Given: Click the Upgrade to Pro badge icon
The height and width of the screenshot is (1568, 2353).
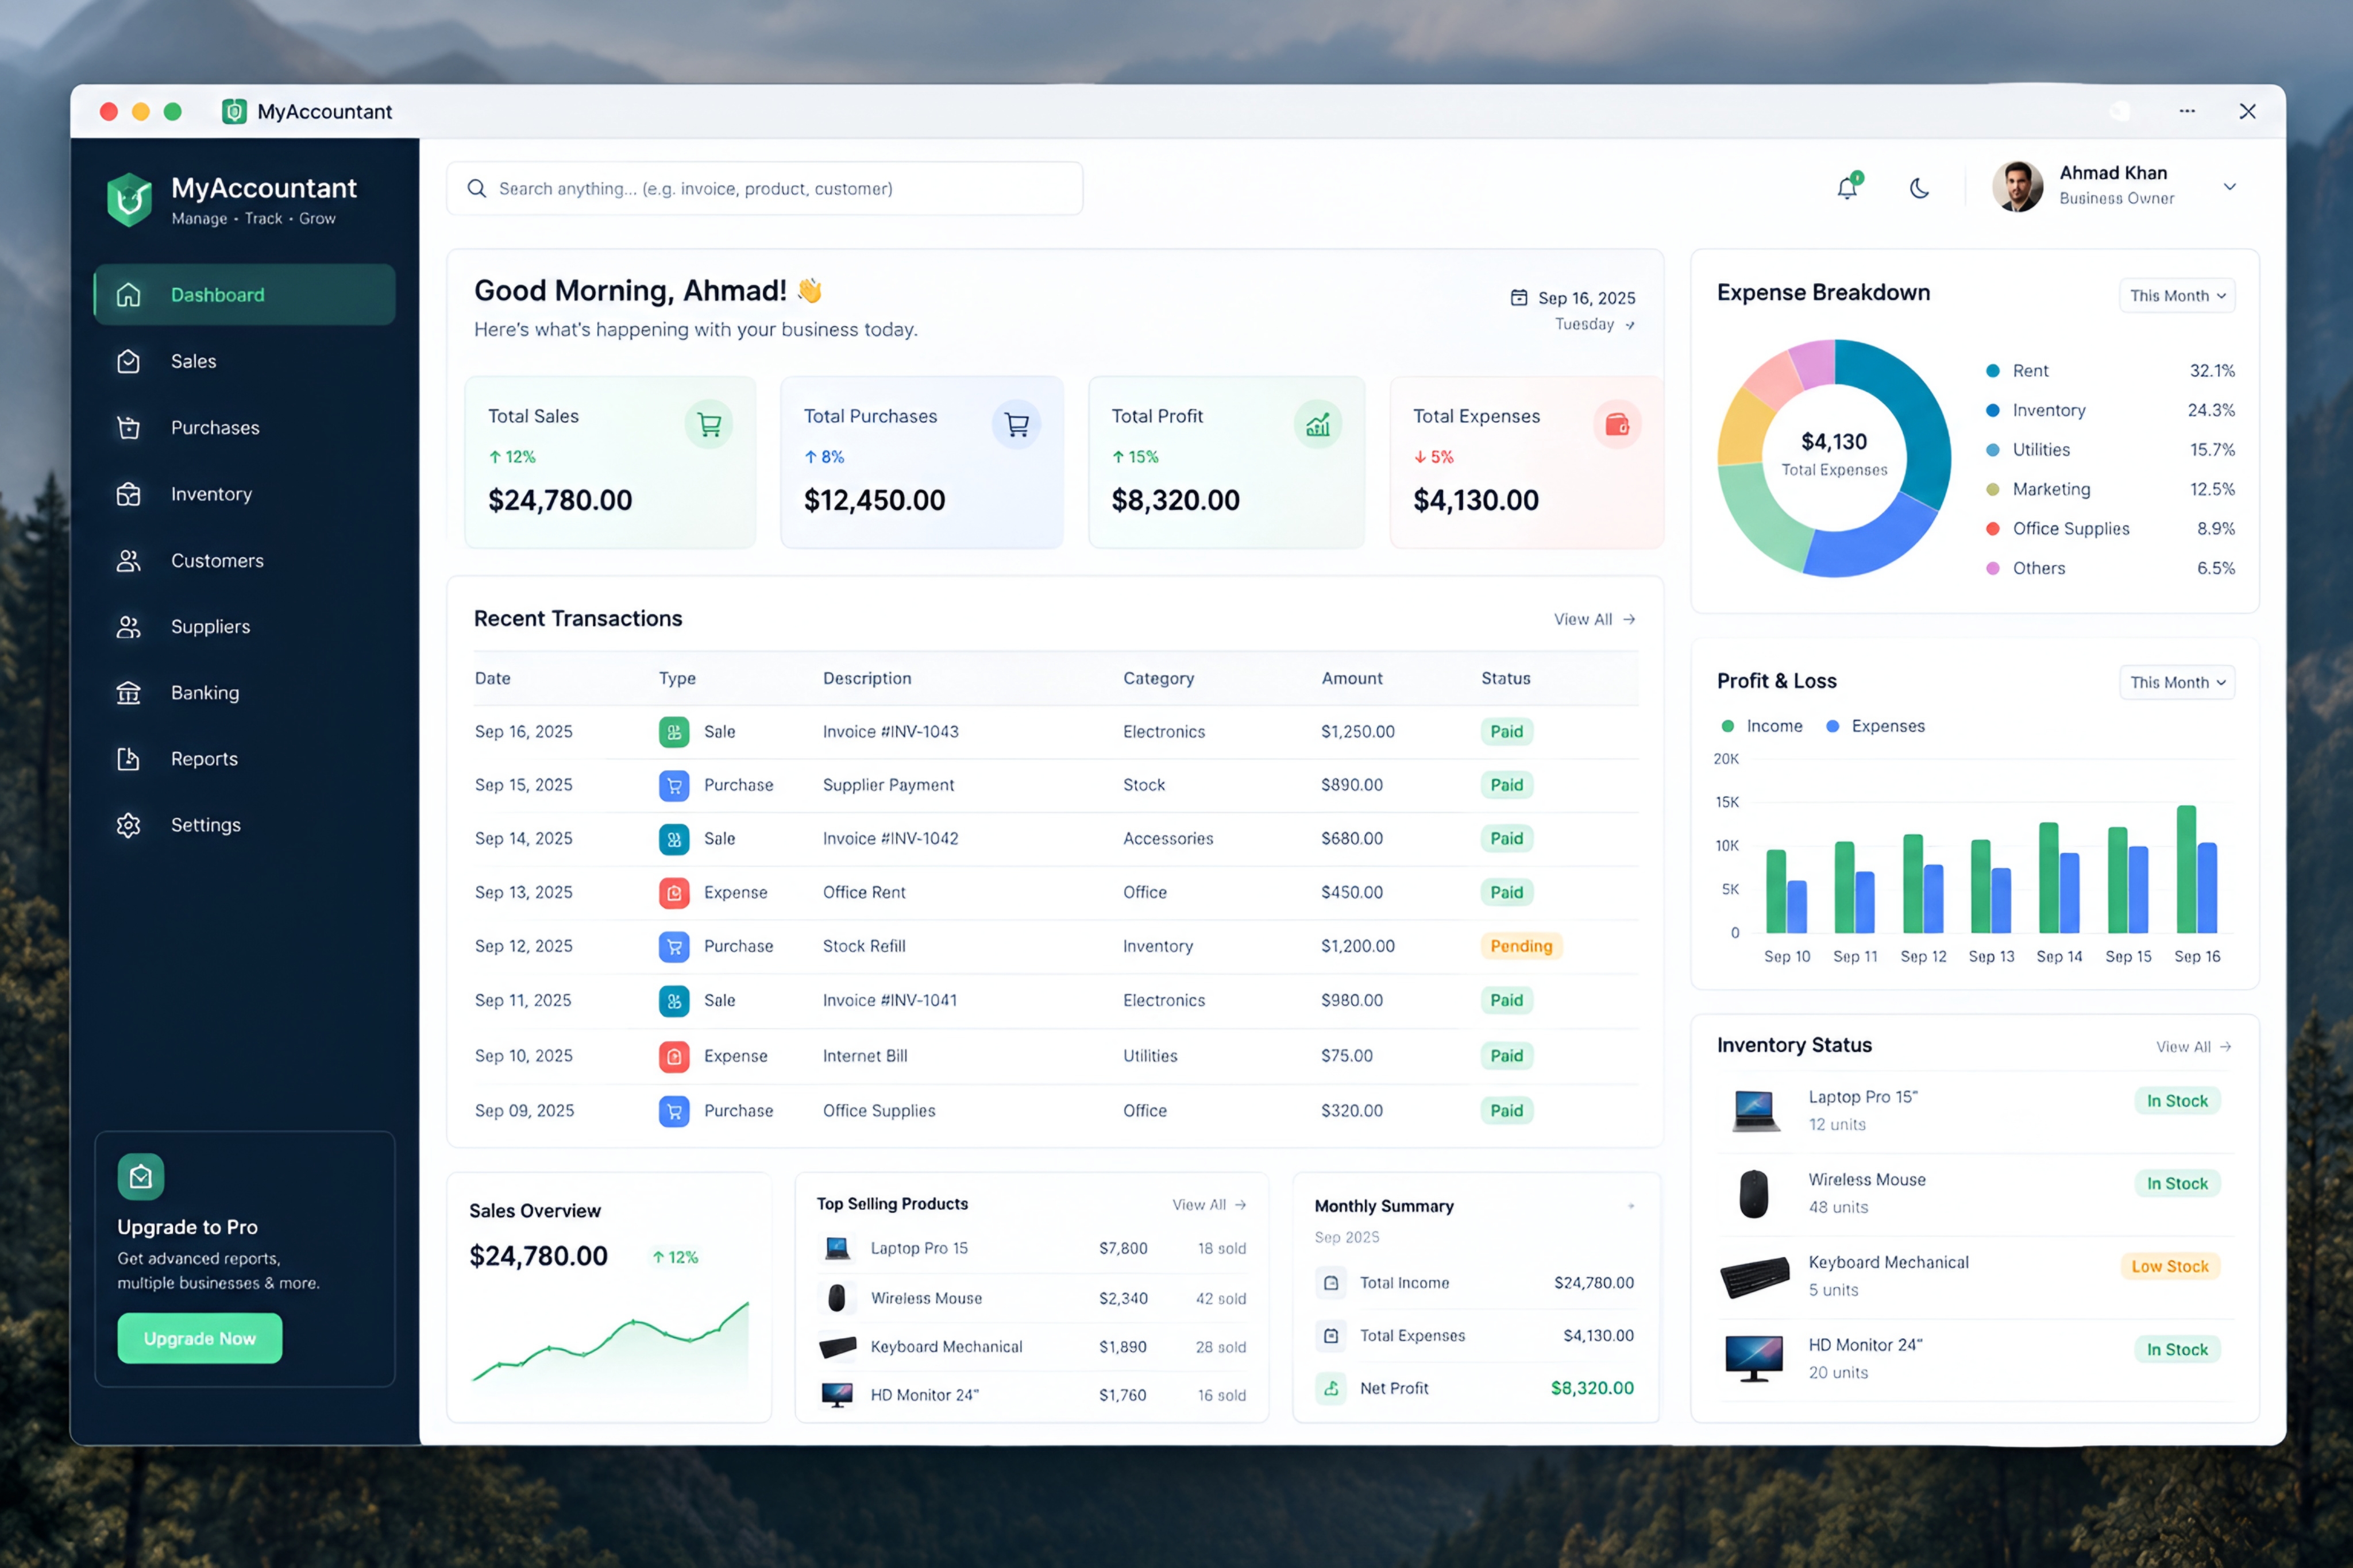Looking at the screenshot, I should tap(141, 1177).
